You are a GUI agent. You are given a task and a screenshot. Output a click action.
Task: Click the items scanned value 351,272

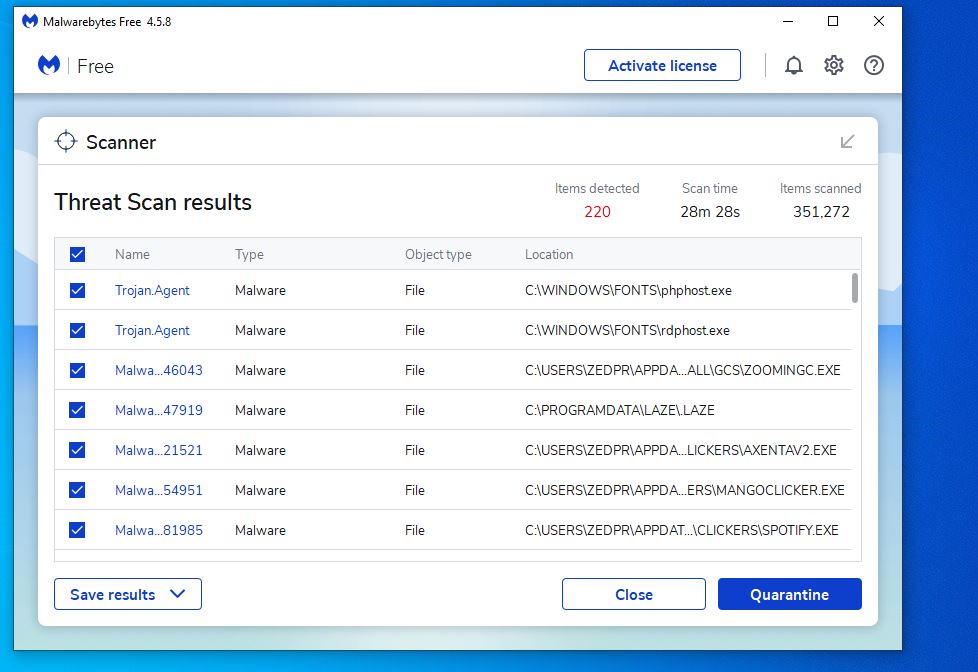pyautogui.click(x=821, y=212)
